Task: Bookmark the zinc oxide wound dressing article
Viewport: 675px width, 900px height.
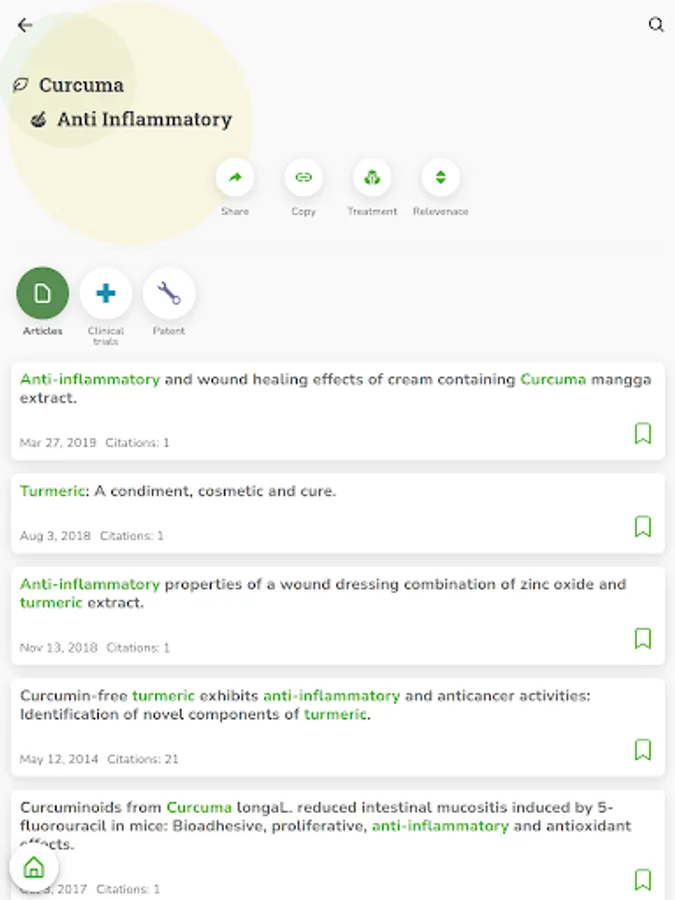Action: pyautogui.click(x=643, y=638)
